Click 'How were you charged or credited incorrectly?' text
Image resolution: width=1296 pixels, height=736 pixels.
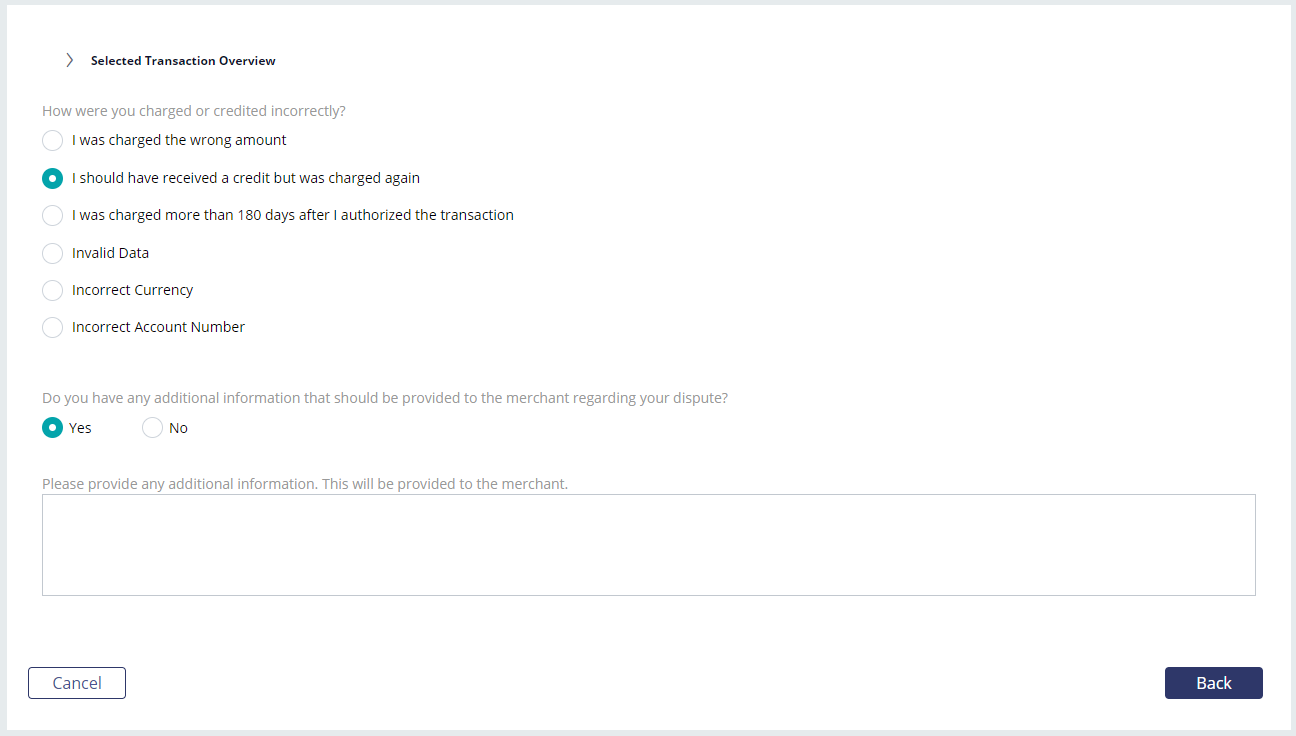pyautogui.click(x=194, y=111)
